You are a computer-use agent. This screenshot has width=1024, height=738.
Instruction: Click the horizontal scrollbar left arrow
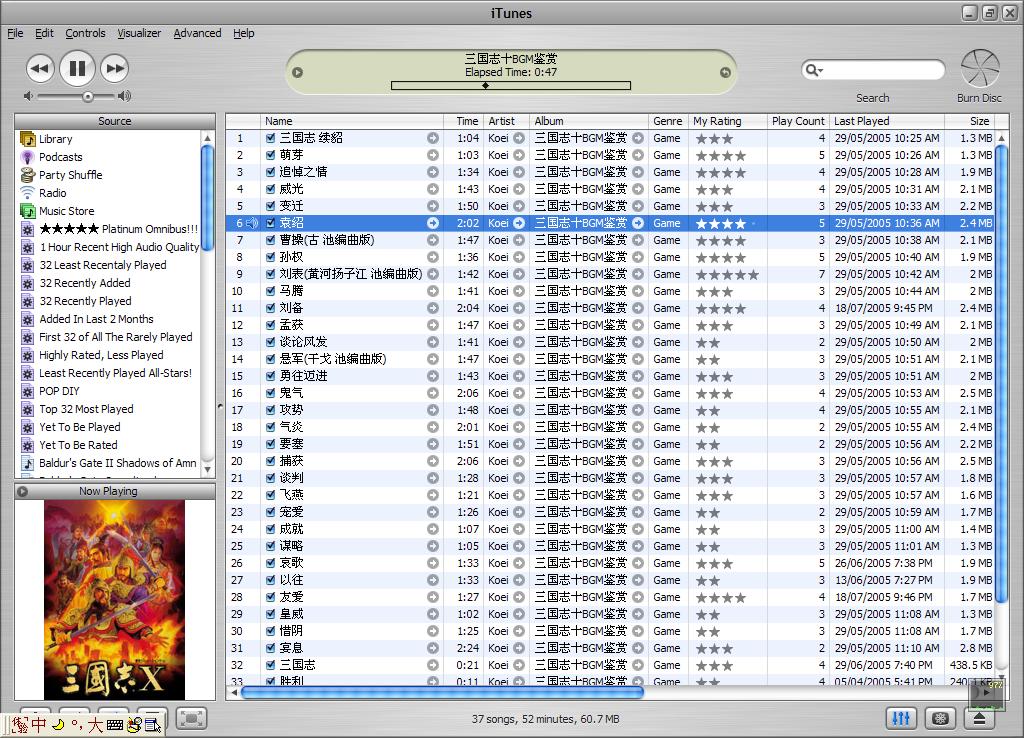pyautogui.click(x=234, y=693)
